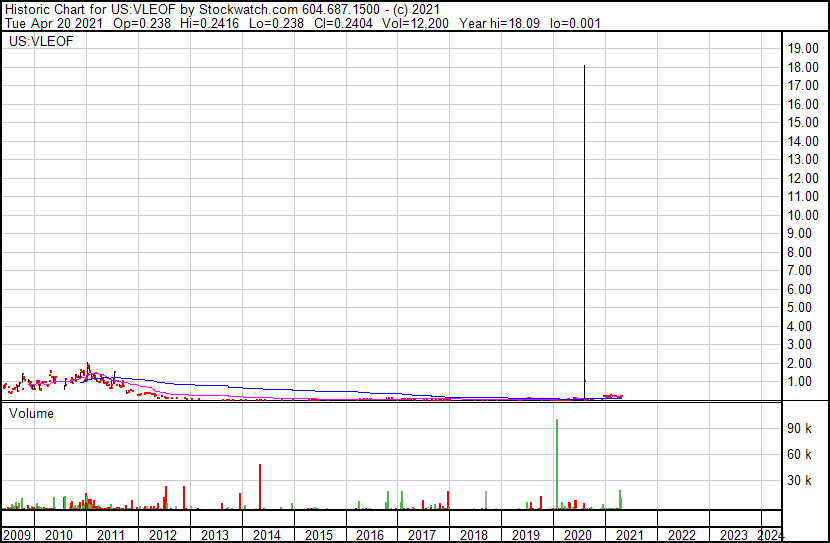The height and width of the screenshot is (543, 830).
Task: Click the 15.00 price axis label
Action: pos(803,122)
